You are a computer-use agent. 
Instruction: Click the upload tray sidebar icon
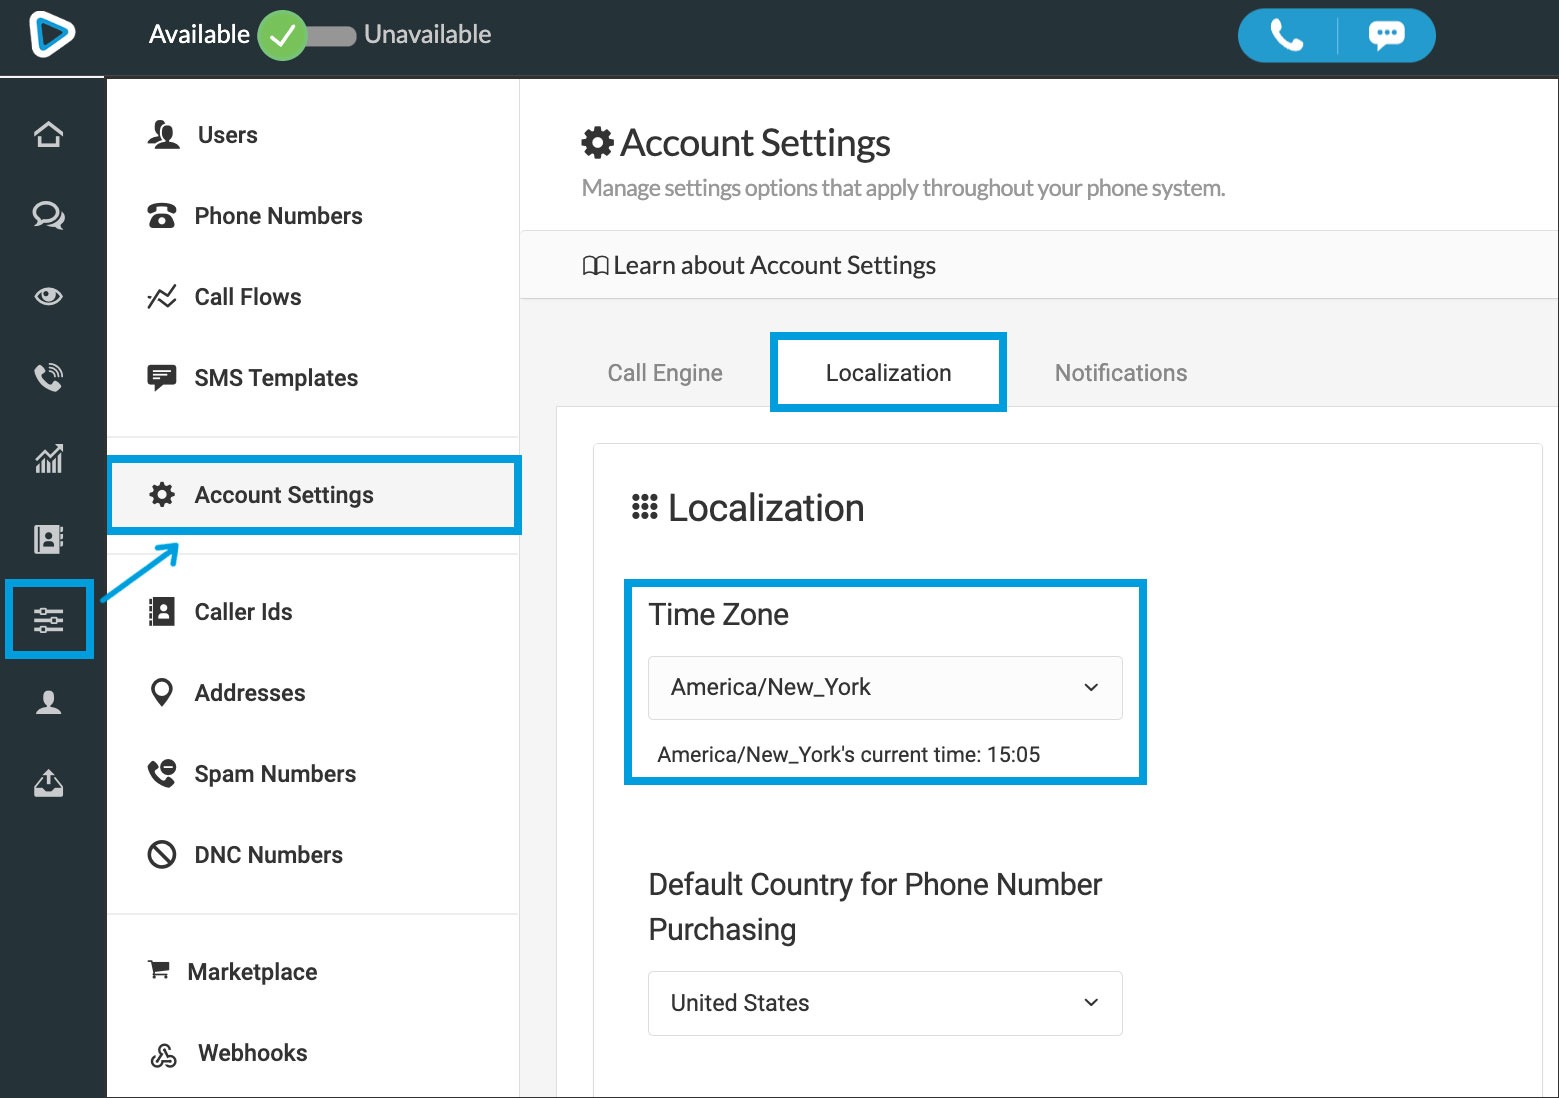[48, 783]
